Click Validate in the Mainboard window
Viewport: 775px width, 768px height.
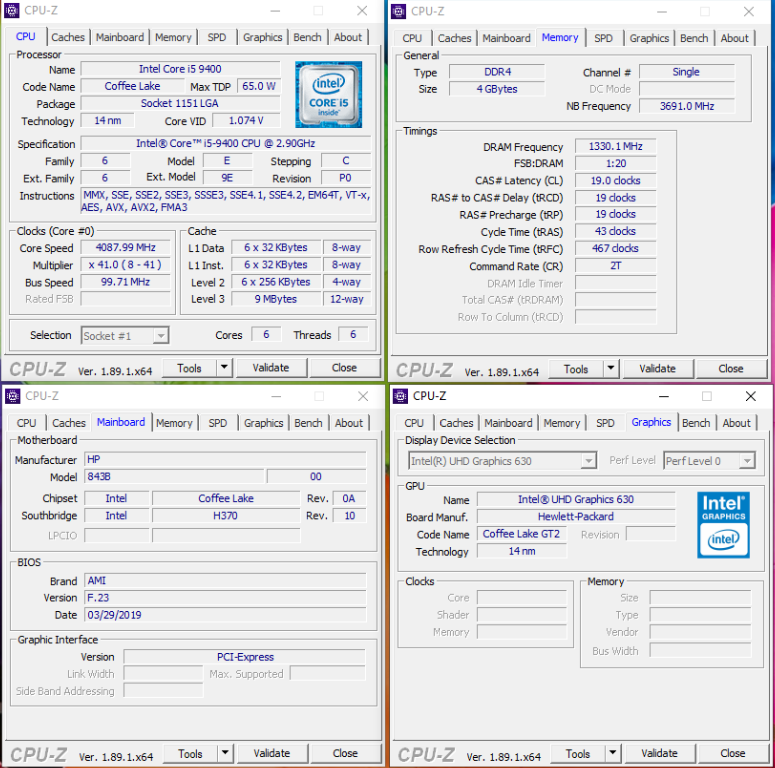[272, 753]
